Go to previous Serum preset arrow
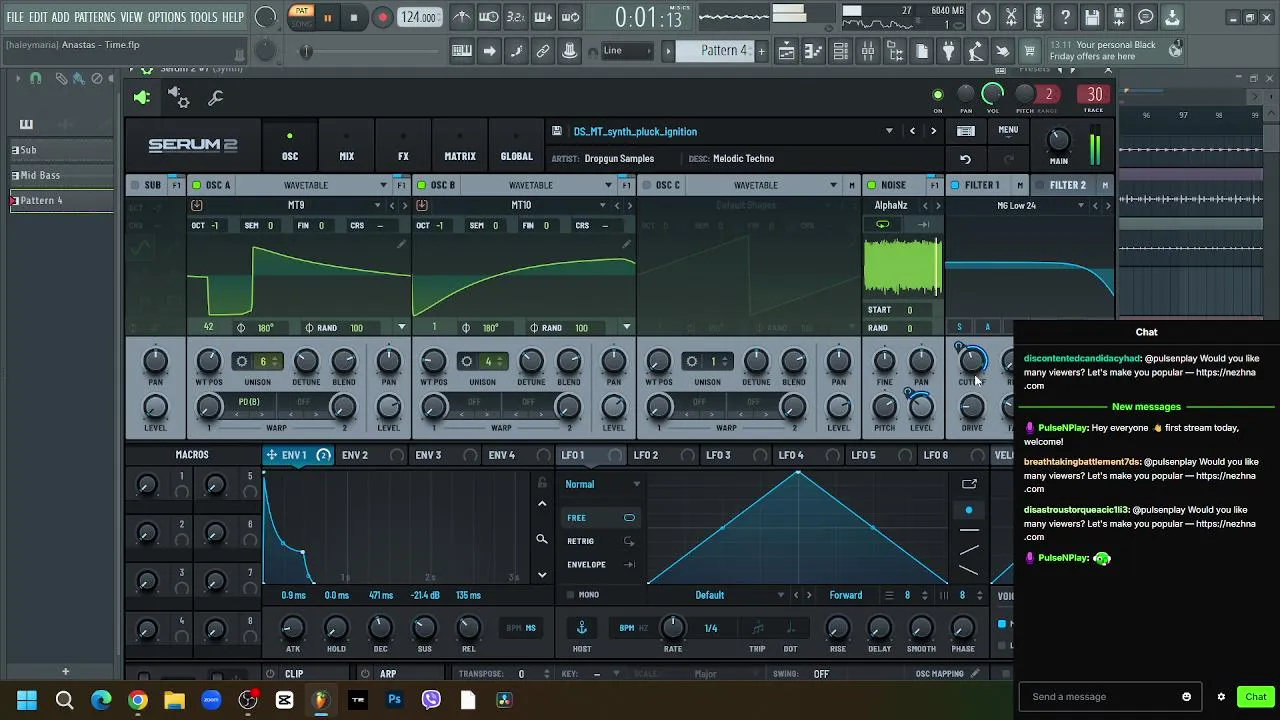This screenshot has height=720, width=1280. coord(912,131)
